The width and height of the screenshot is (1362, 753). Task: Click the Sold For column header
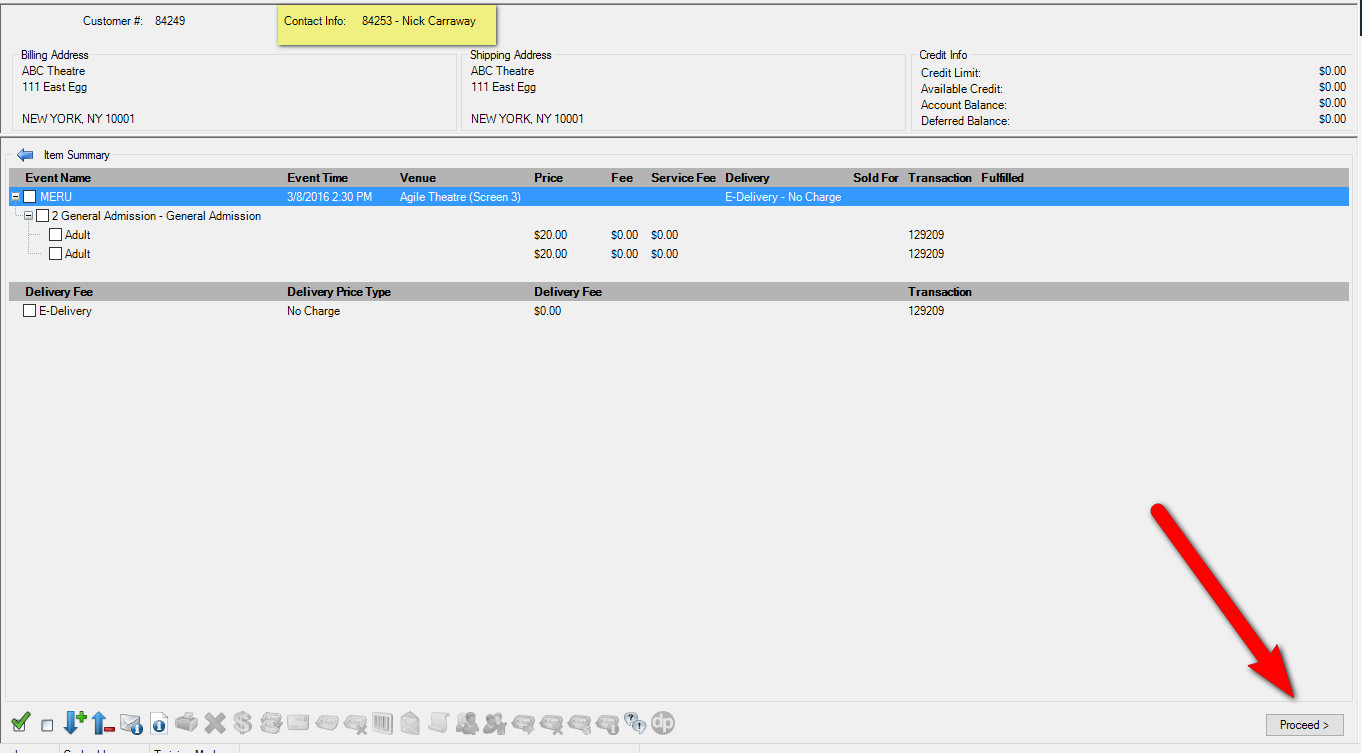(x=876, y=178)
